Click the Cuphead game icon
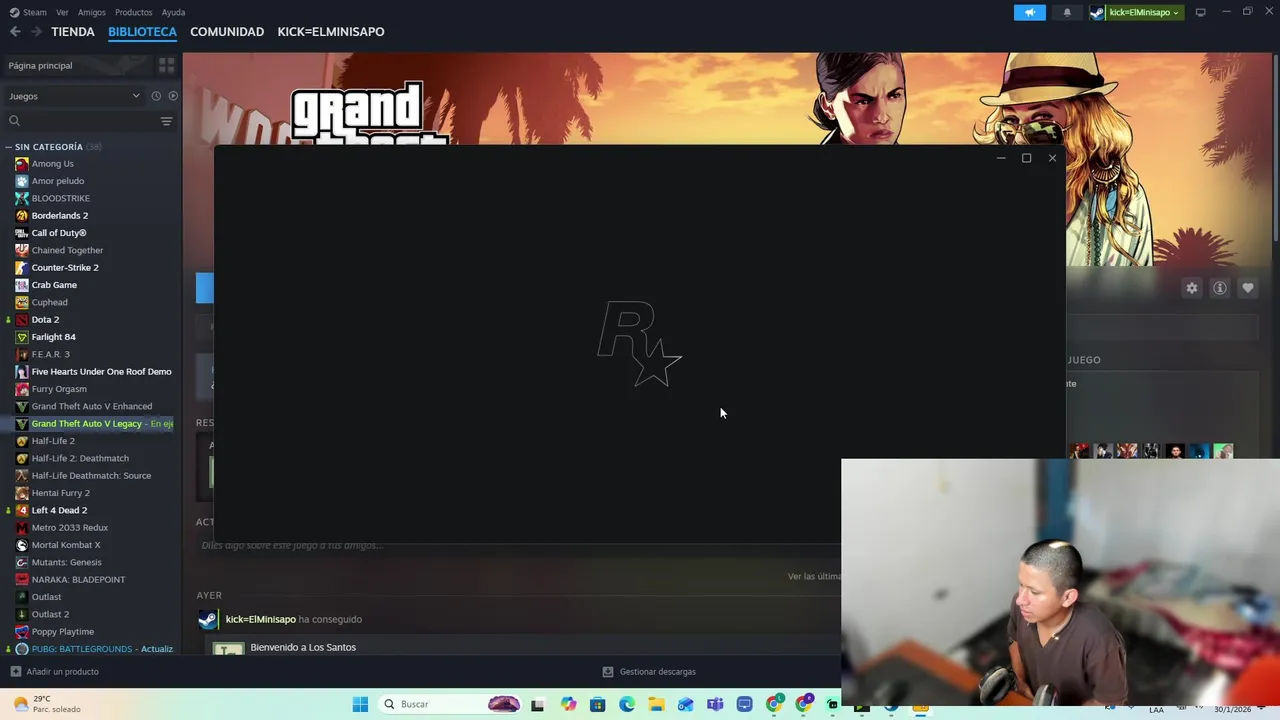Screen dimensions: 1280x720 [22, 302]
